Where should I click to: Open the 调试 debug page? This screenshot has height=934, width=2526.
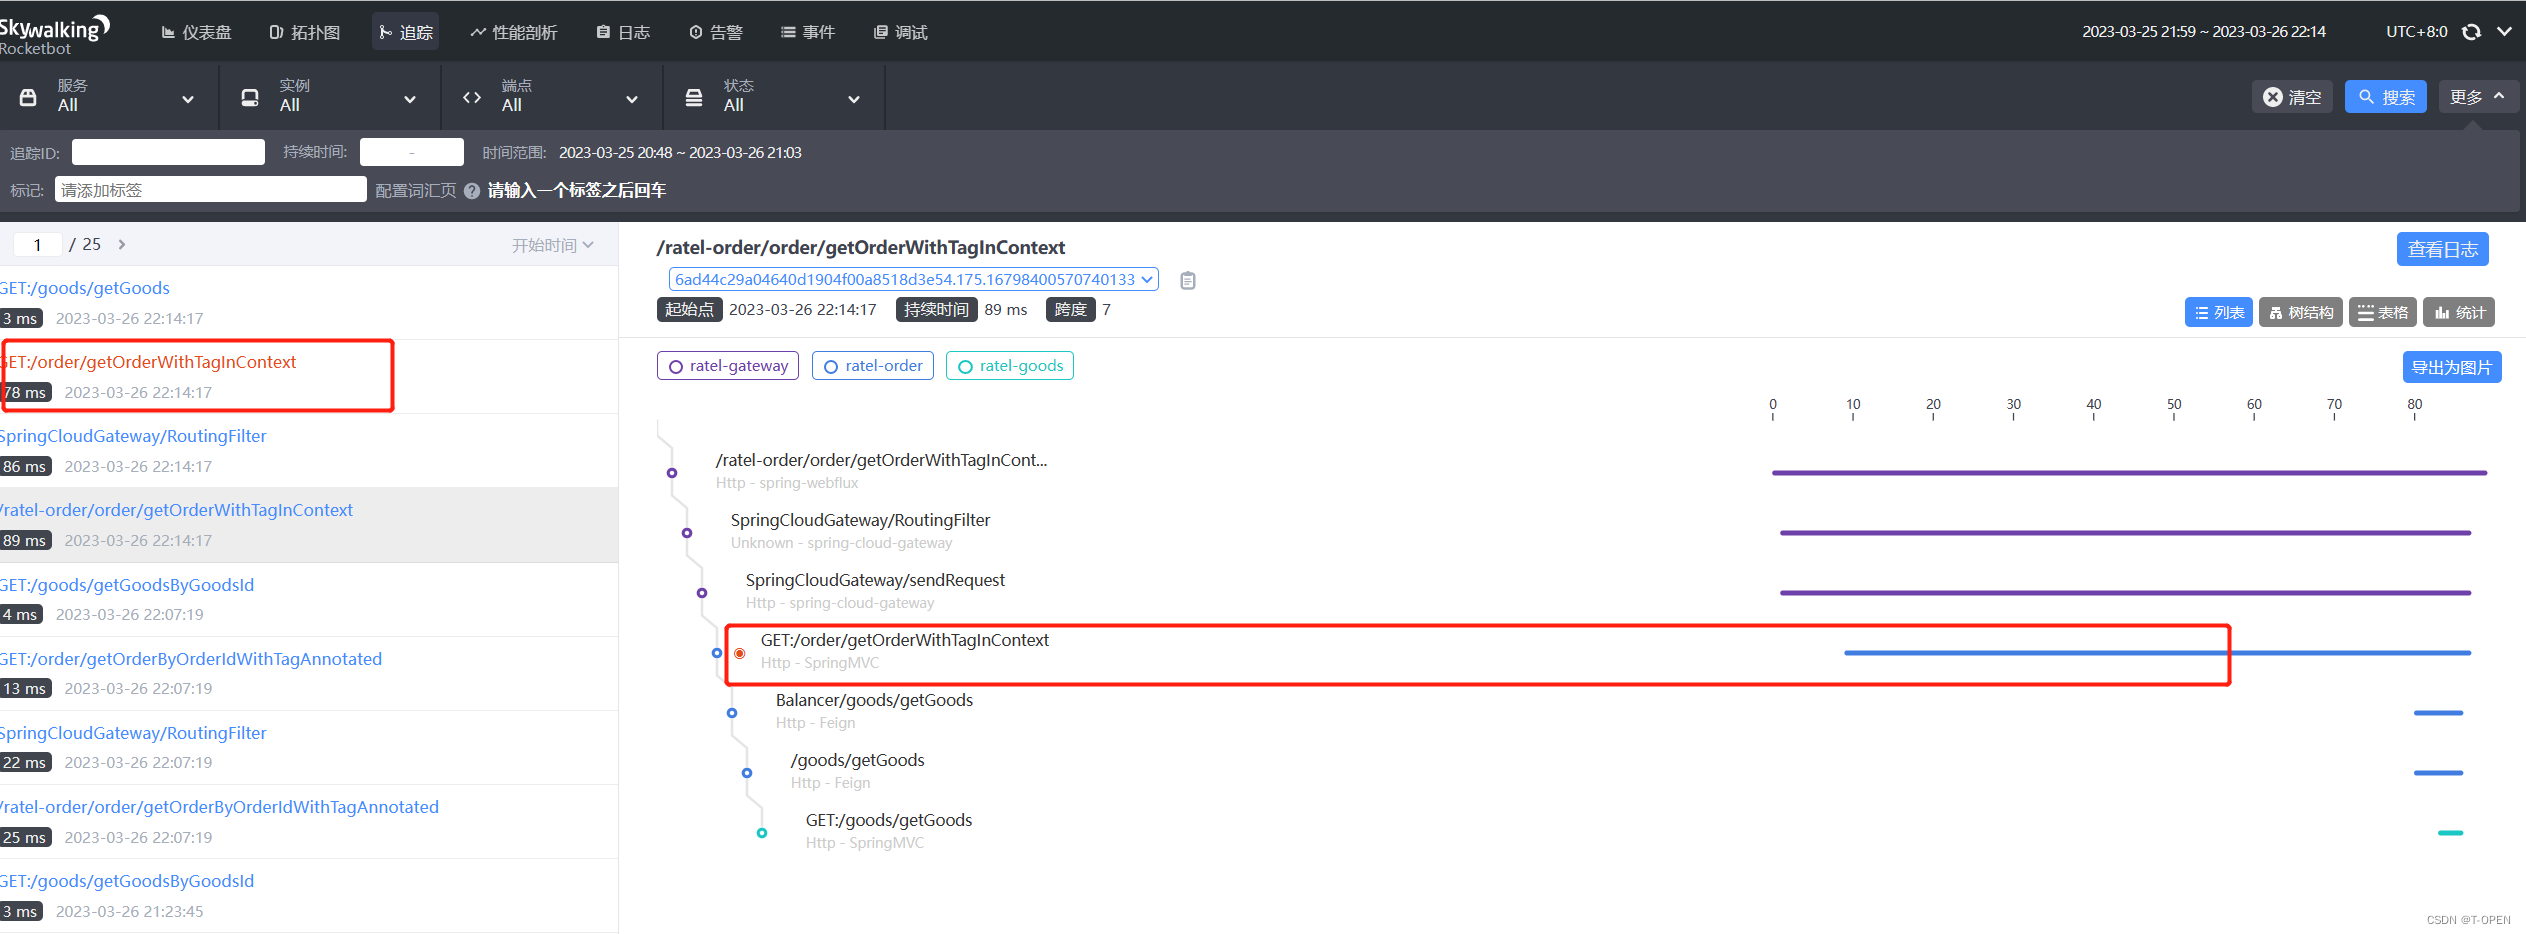coord(900,32)
